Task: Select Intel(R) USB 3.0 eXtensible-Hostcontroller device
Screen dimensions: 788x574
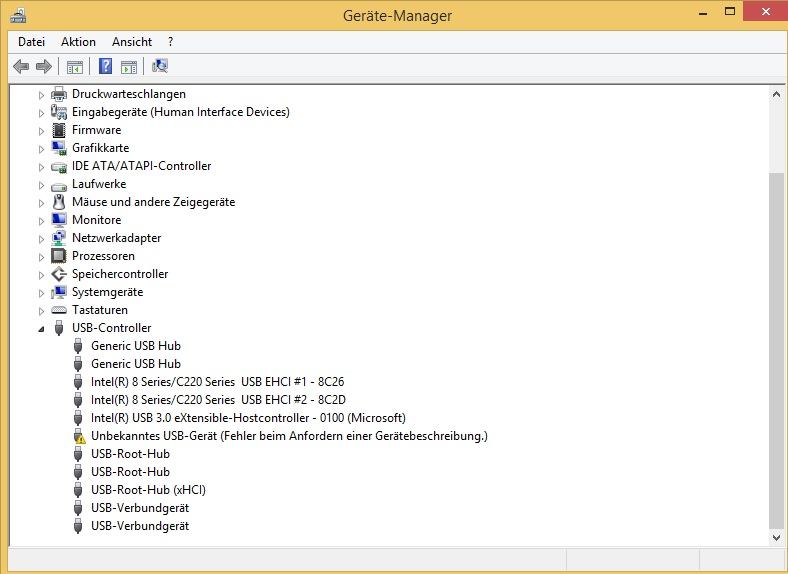Action: [x=248, y=418]
